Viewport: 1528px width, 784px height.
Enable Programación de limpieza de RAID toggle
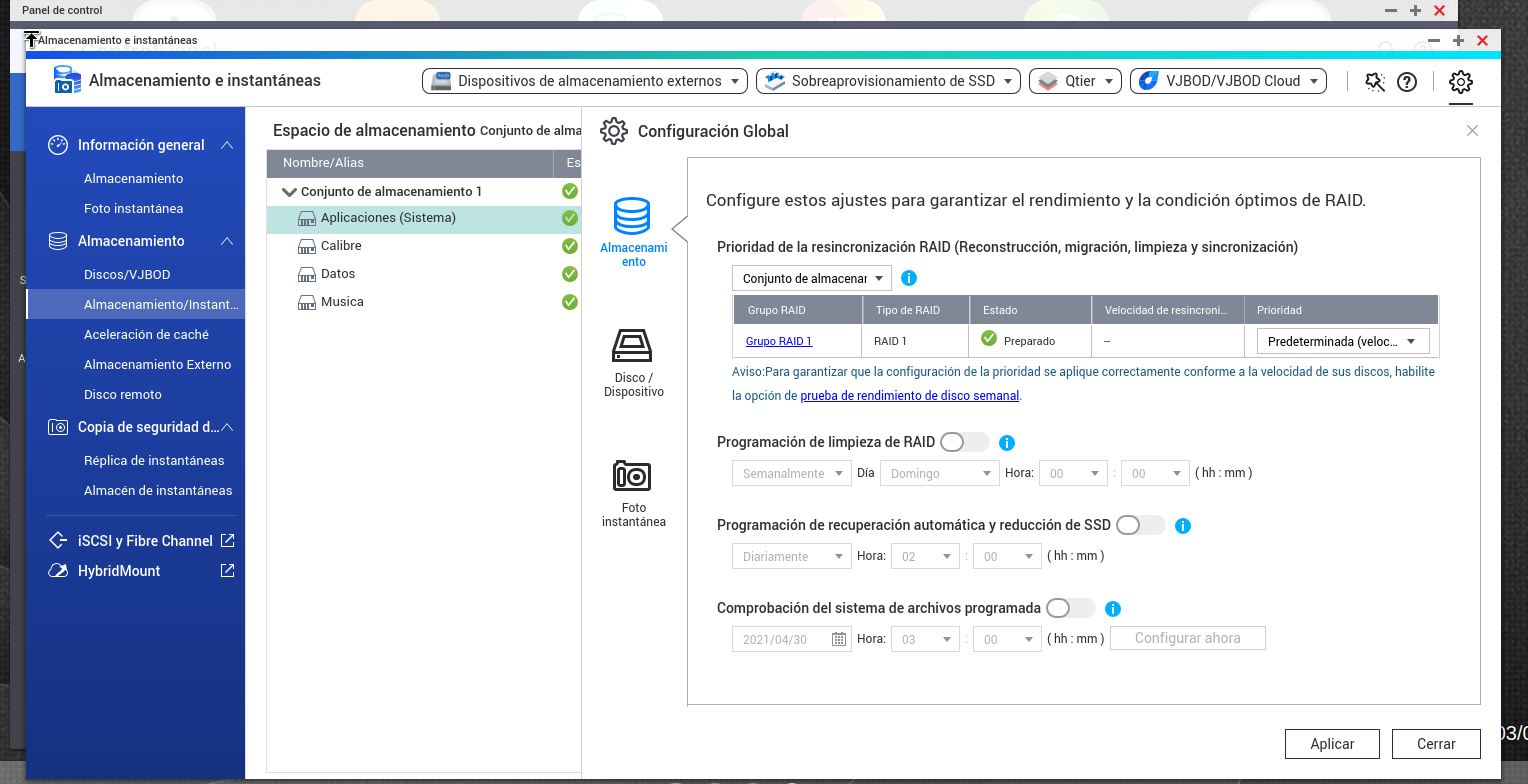[x=964, y=442]
